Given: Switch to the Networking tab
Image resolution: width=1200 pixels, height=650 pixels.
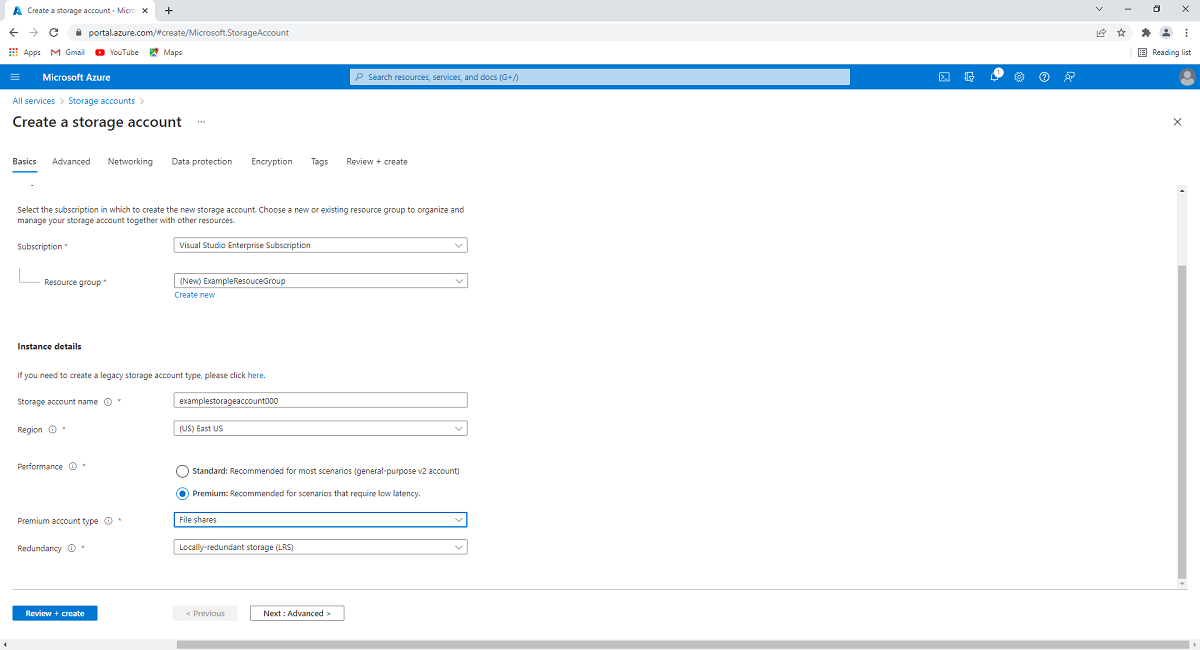Looking at the screenshot, I should point(130,161).
